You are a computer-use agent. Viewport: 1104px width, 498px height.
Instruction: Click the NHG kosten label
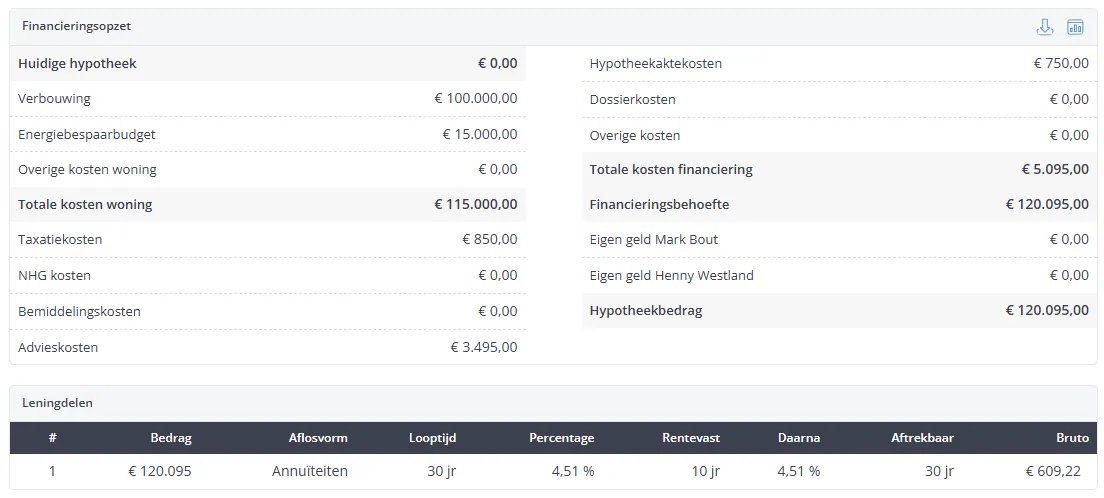point(54,275)
